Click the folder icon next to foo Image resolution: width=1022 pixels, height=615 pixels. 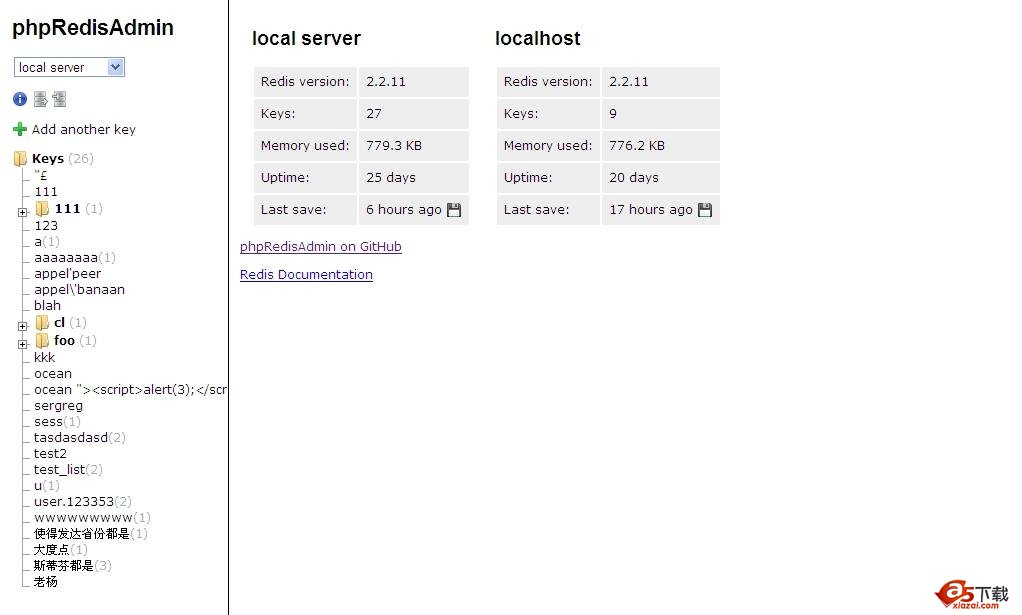[x=42, y=340]
